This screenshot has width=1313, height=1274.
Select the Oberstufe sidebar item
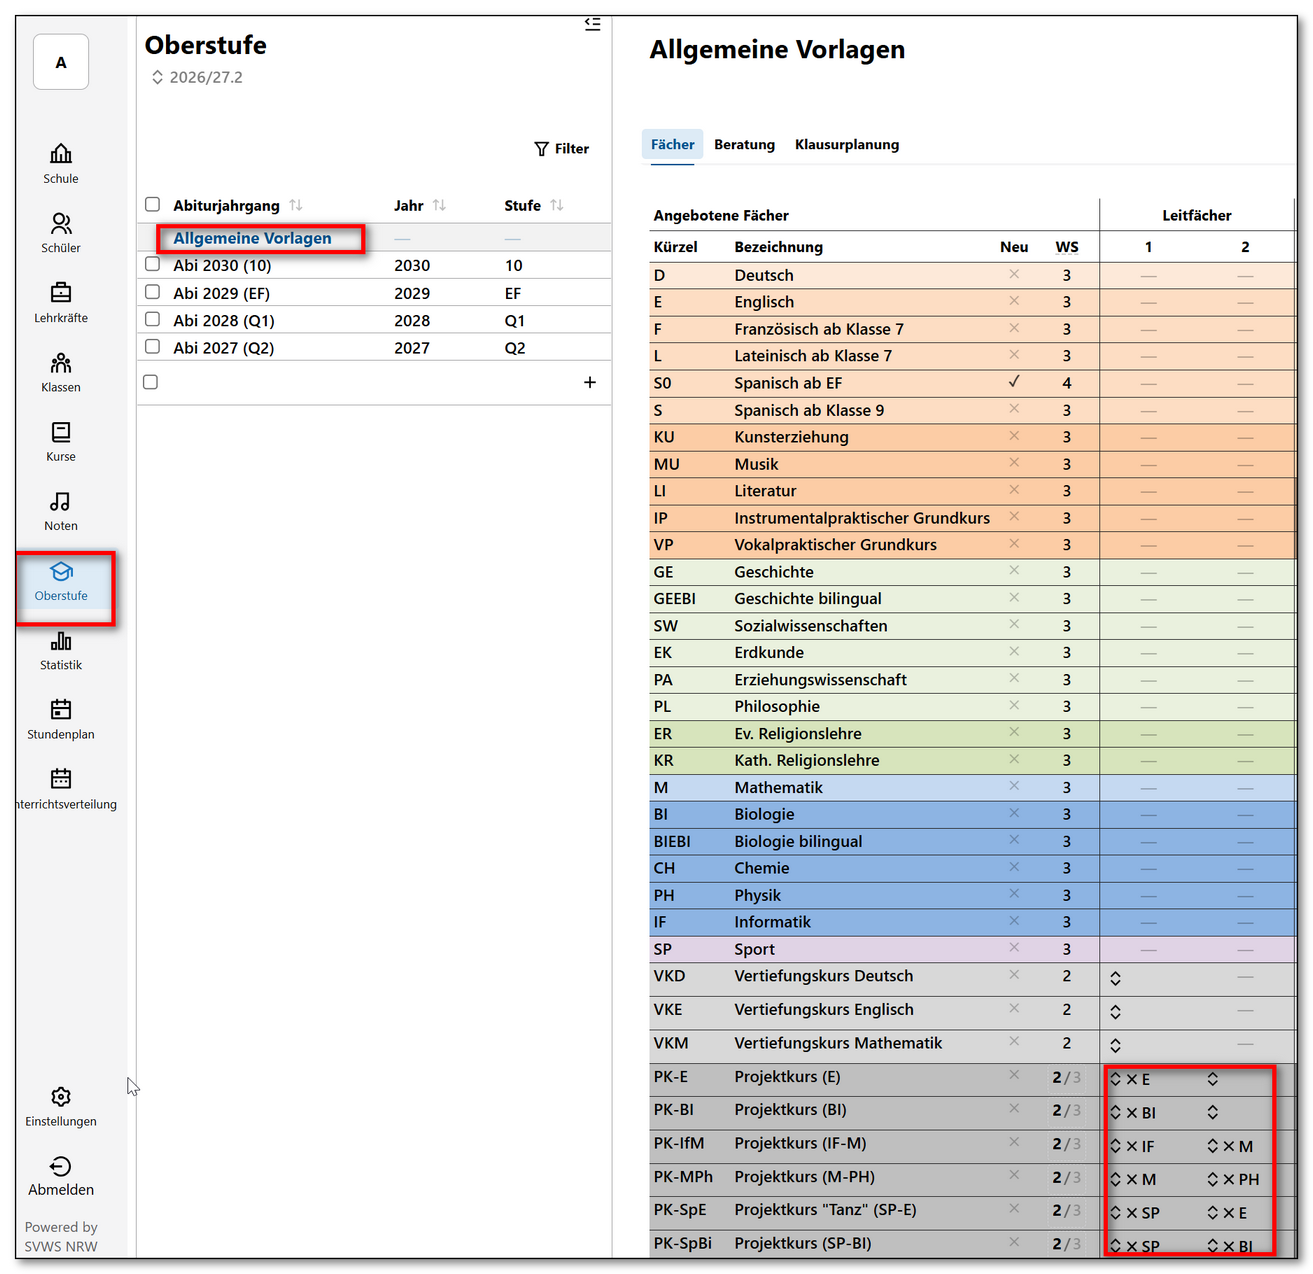coord(61,581)
